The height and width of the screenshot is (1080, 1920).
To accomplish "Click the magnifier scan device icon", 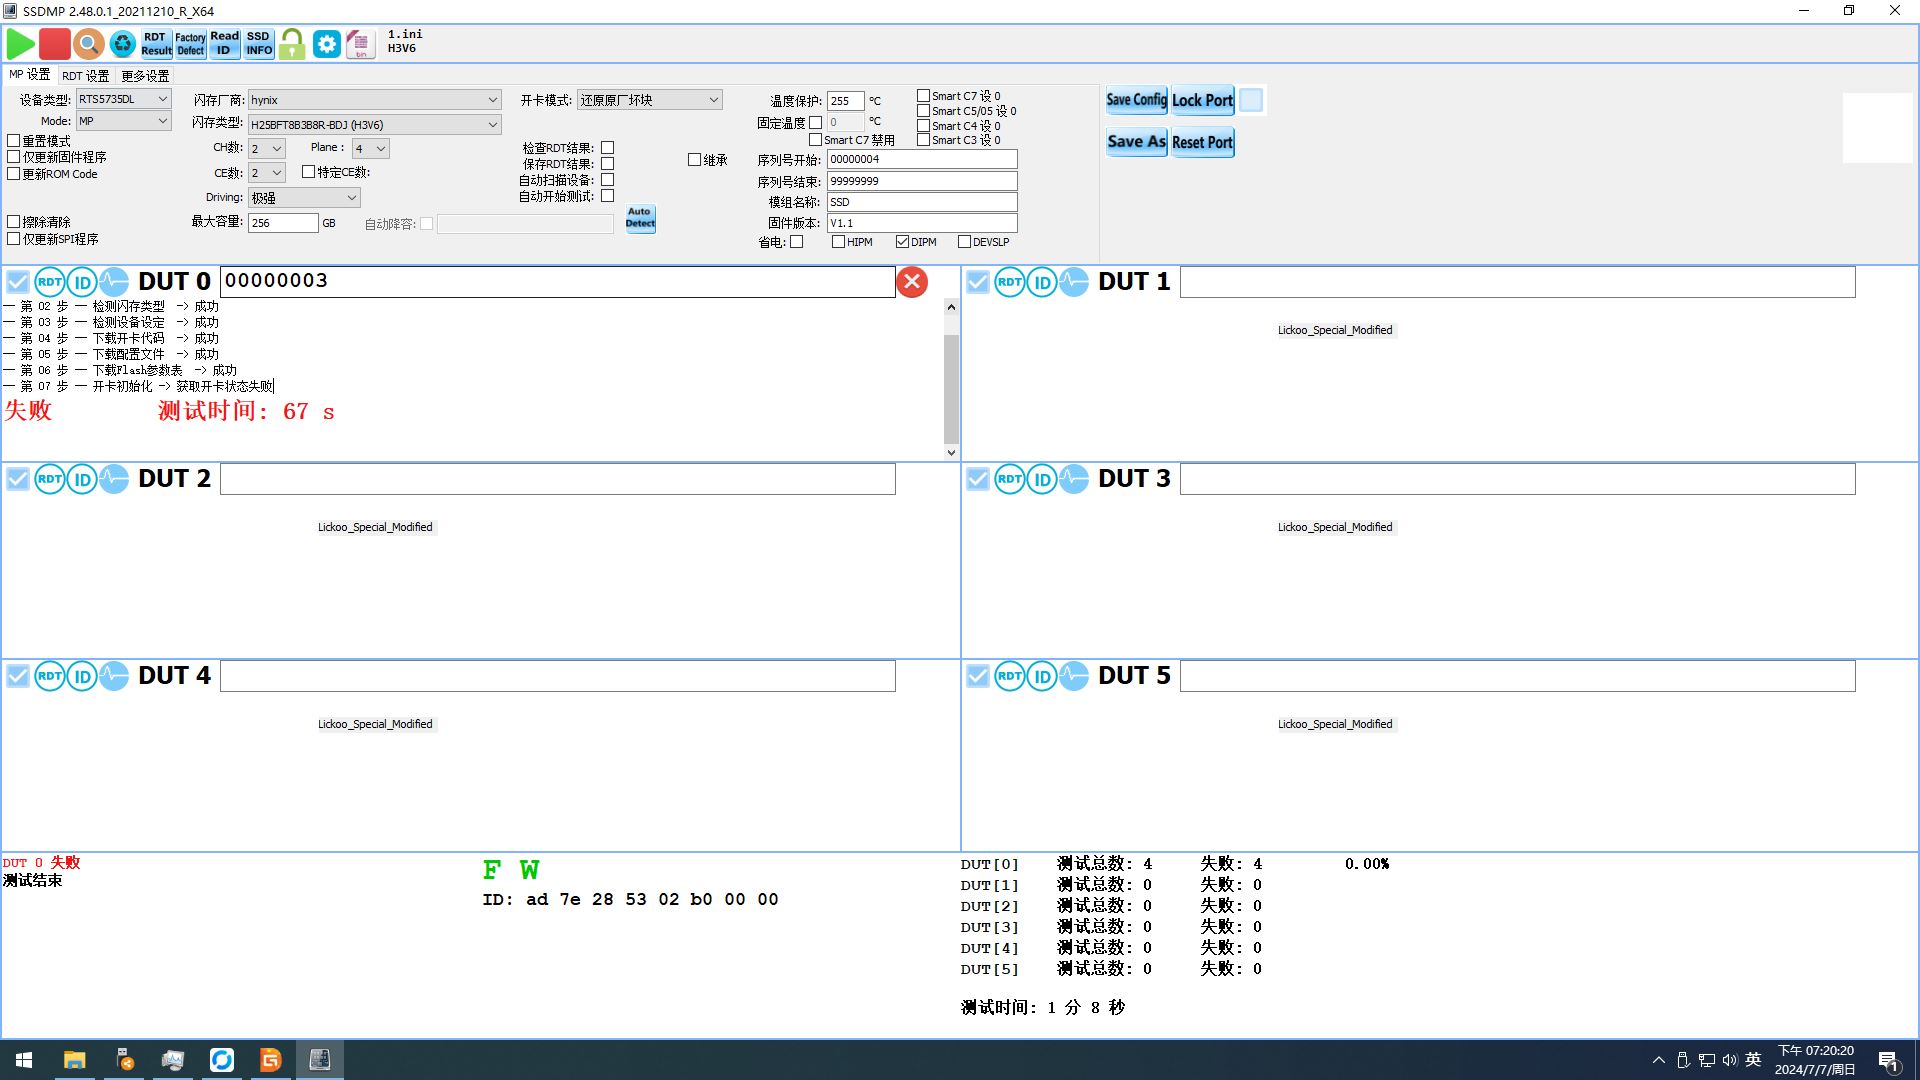I will click(x=88, y=44).
